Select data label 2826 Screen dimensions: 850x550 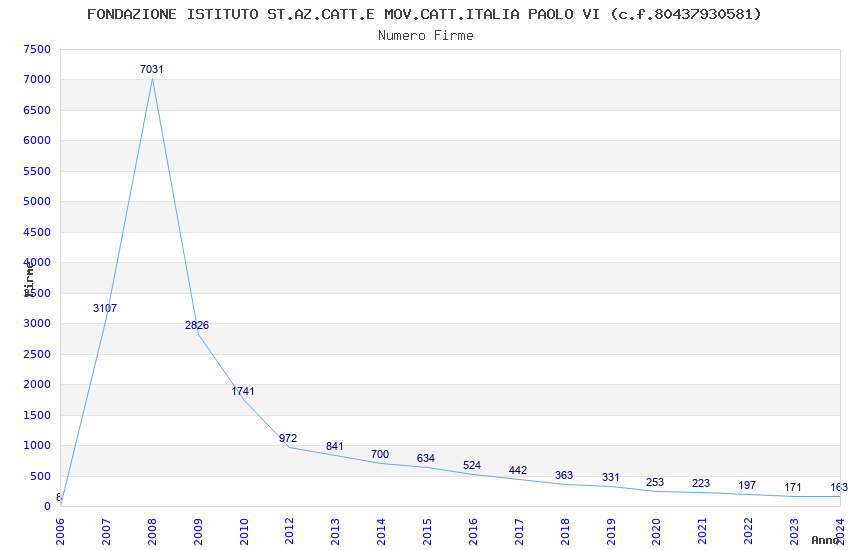197,325
